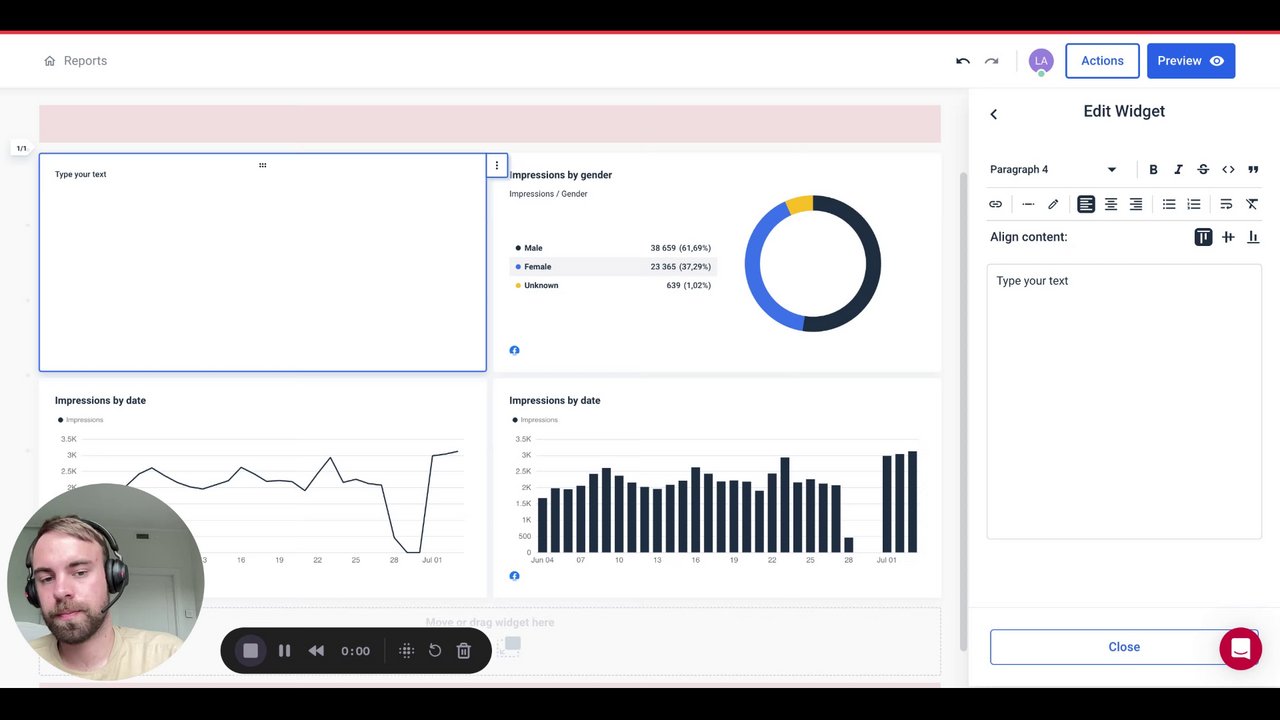Center-align the text
The image size is (1280, 720).
[x=1111, y=204]
